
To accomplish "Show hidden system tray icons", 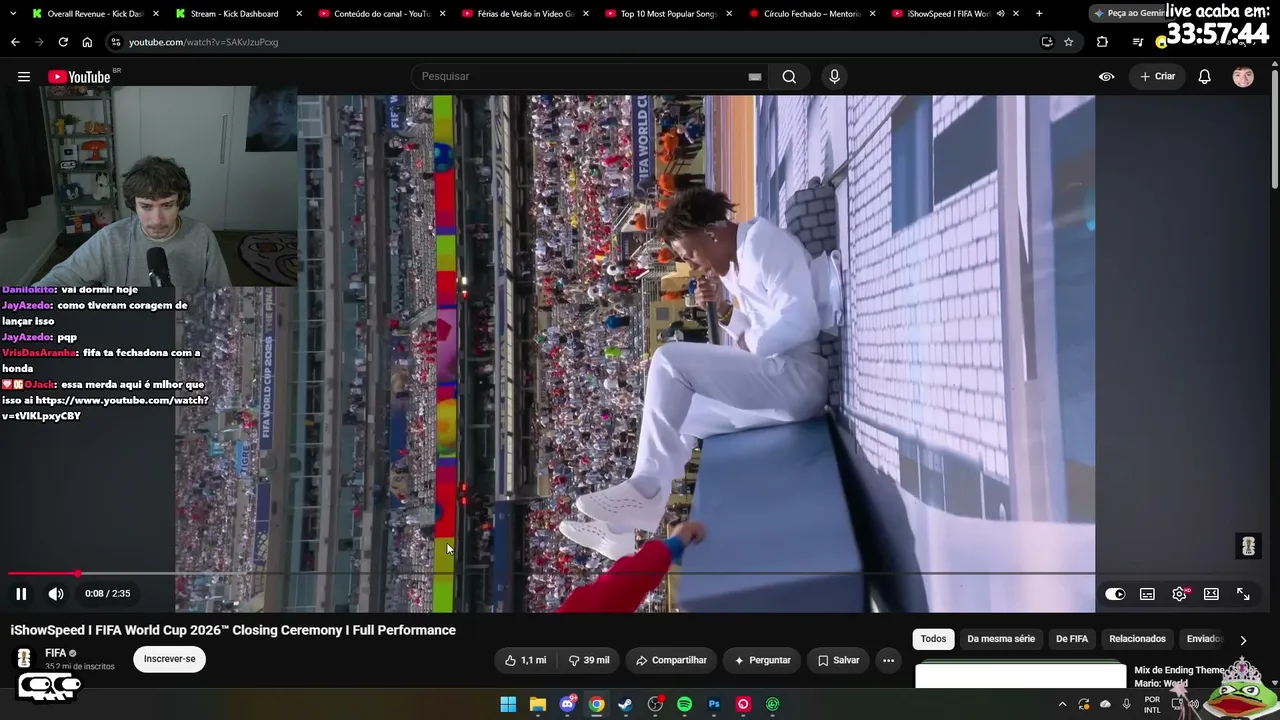I will (1062, 704).
